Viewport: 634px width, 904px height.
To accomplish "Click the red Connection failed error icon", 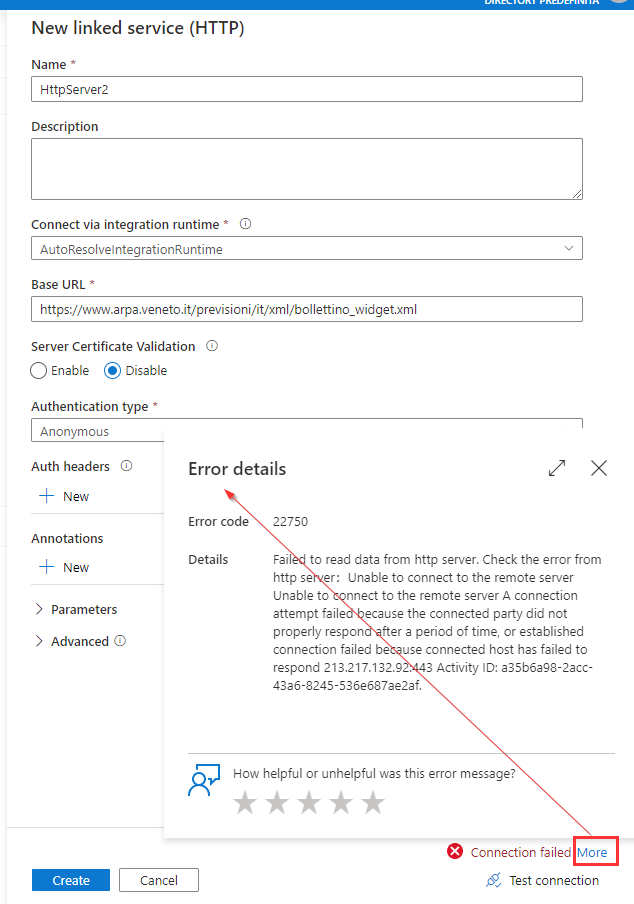I will [455, 851].
